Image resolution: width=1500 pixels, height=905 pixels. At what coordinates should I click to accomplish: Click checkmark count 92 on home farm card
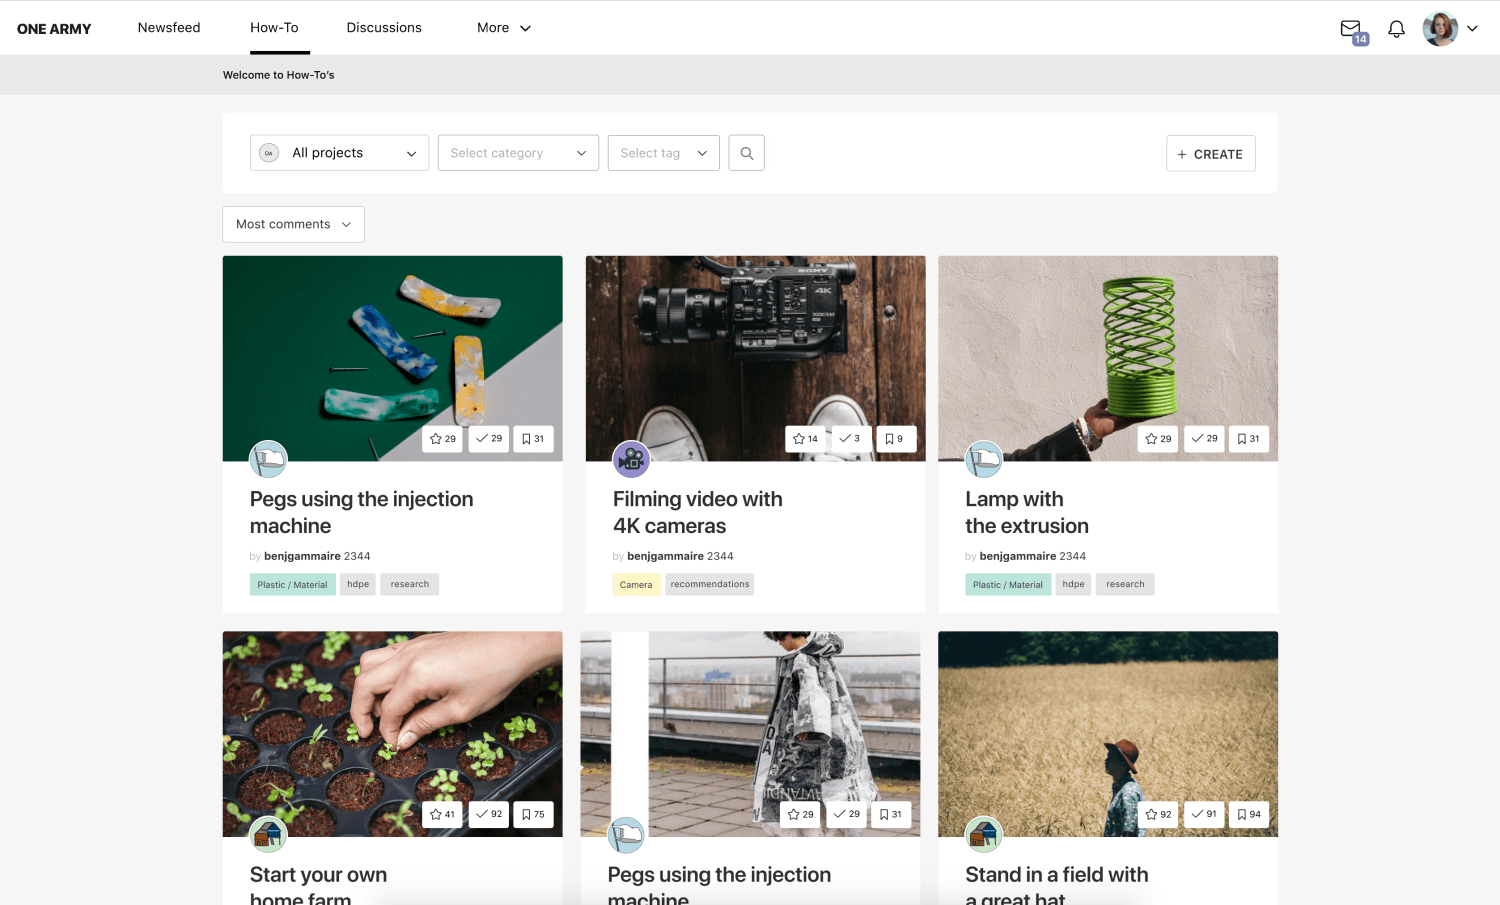(x=489, y=815)
